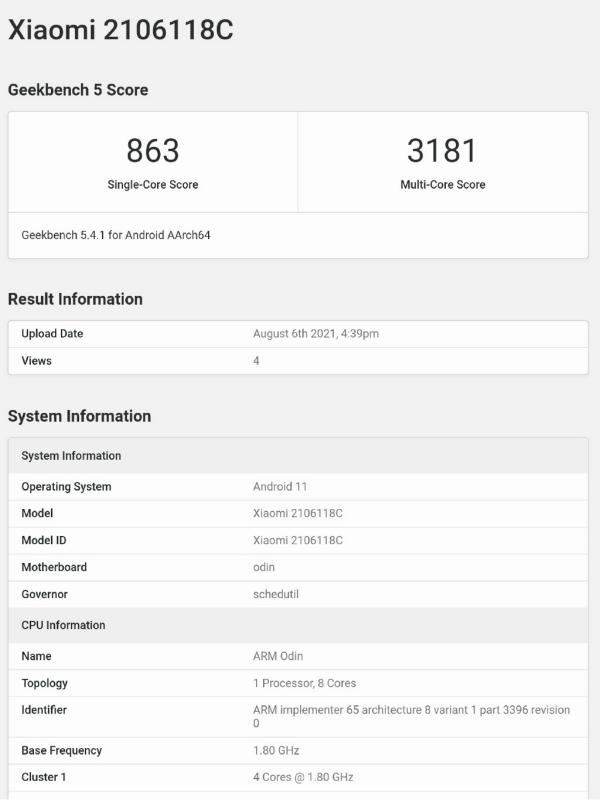600x800 pixels.
Task: Click the Upload Date label
Action: click(x=52, y=334)
